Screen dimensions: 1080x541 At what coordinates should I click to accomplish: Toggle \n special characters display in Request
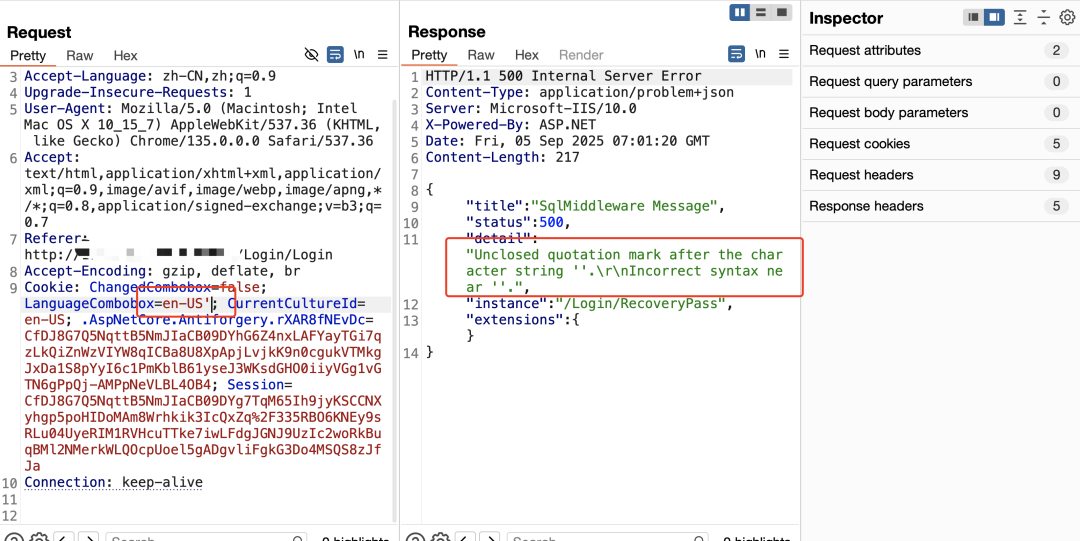pyautogui.click(x=359, y=54)
